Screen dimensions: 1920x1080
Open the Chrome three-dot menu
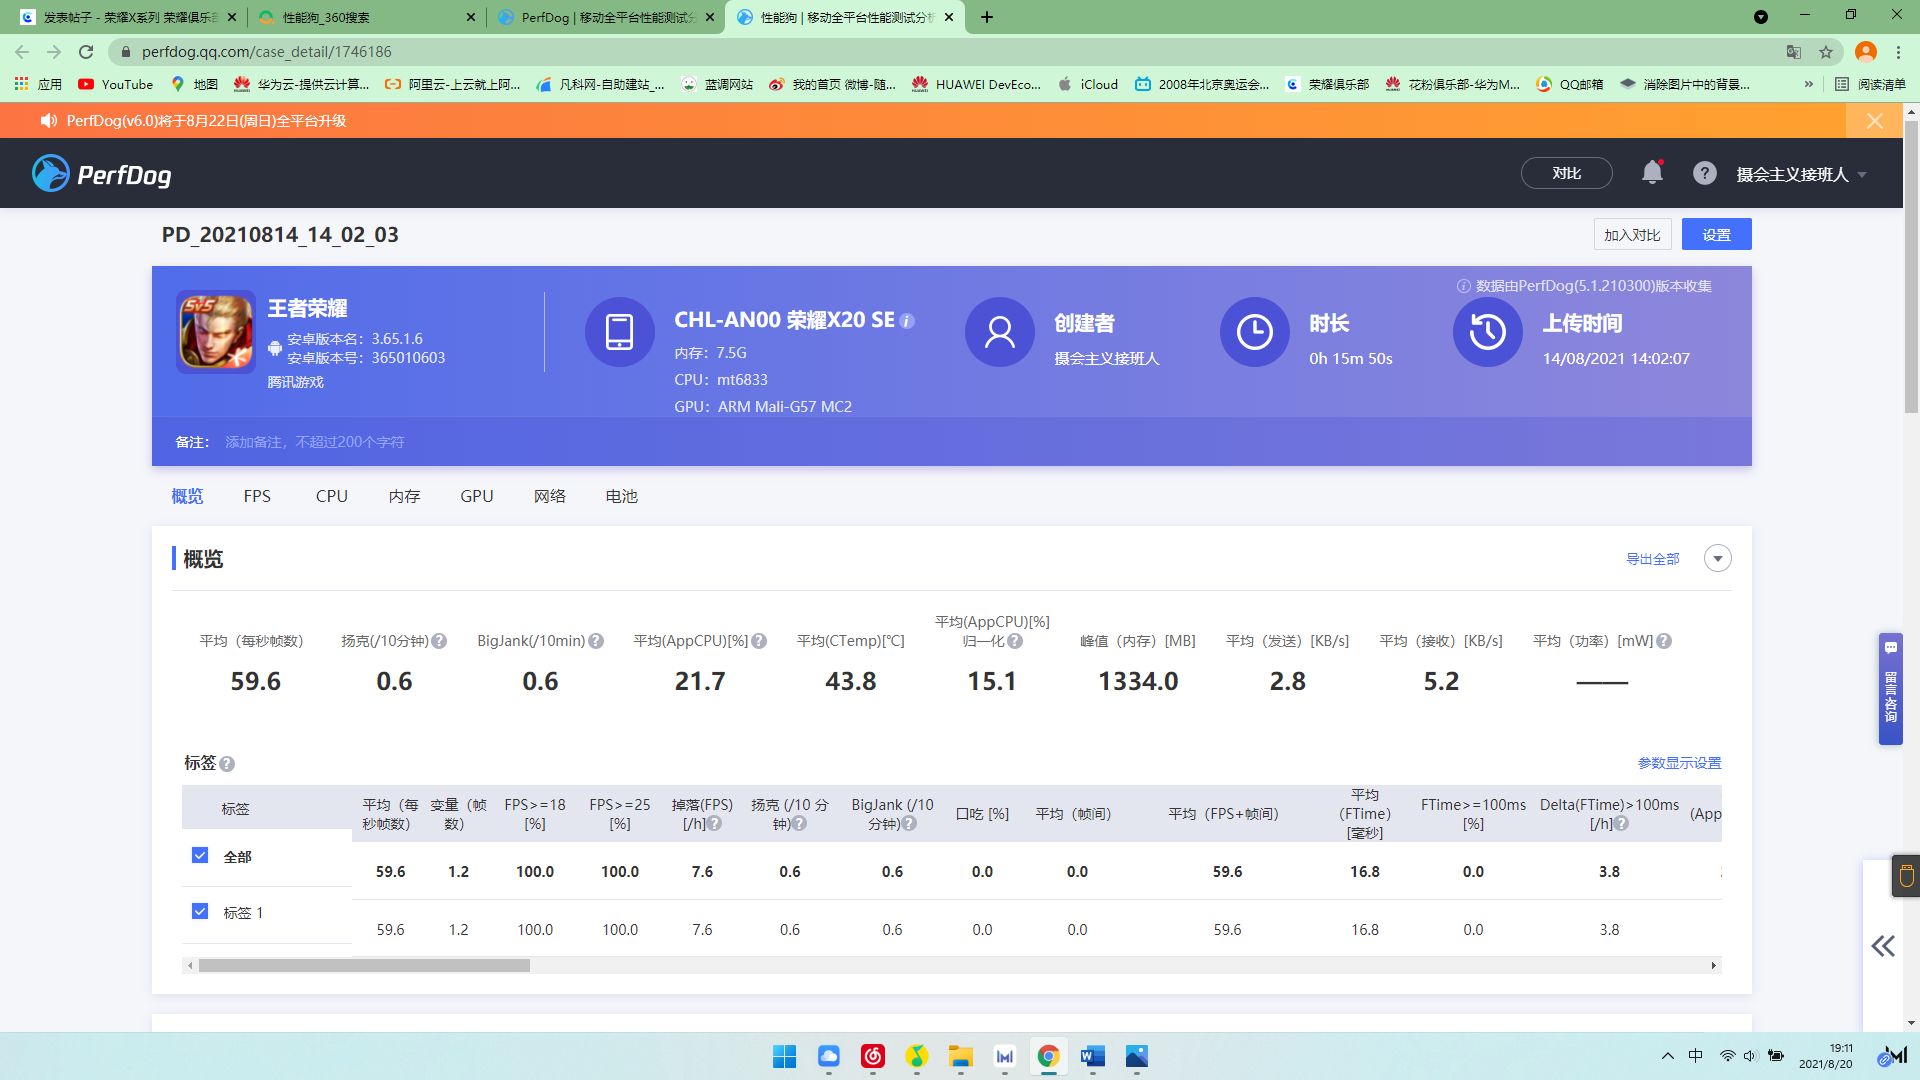(1898, 52)
